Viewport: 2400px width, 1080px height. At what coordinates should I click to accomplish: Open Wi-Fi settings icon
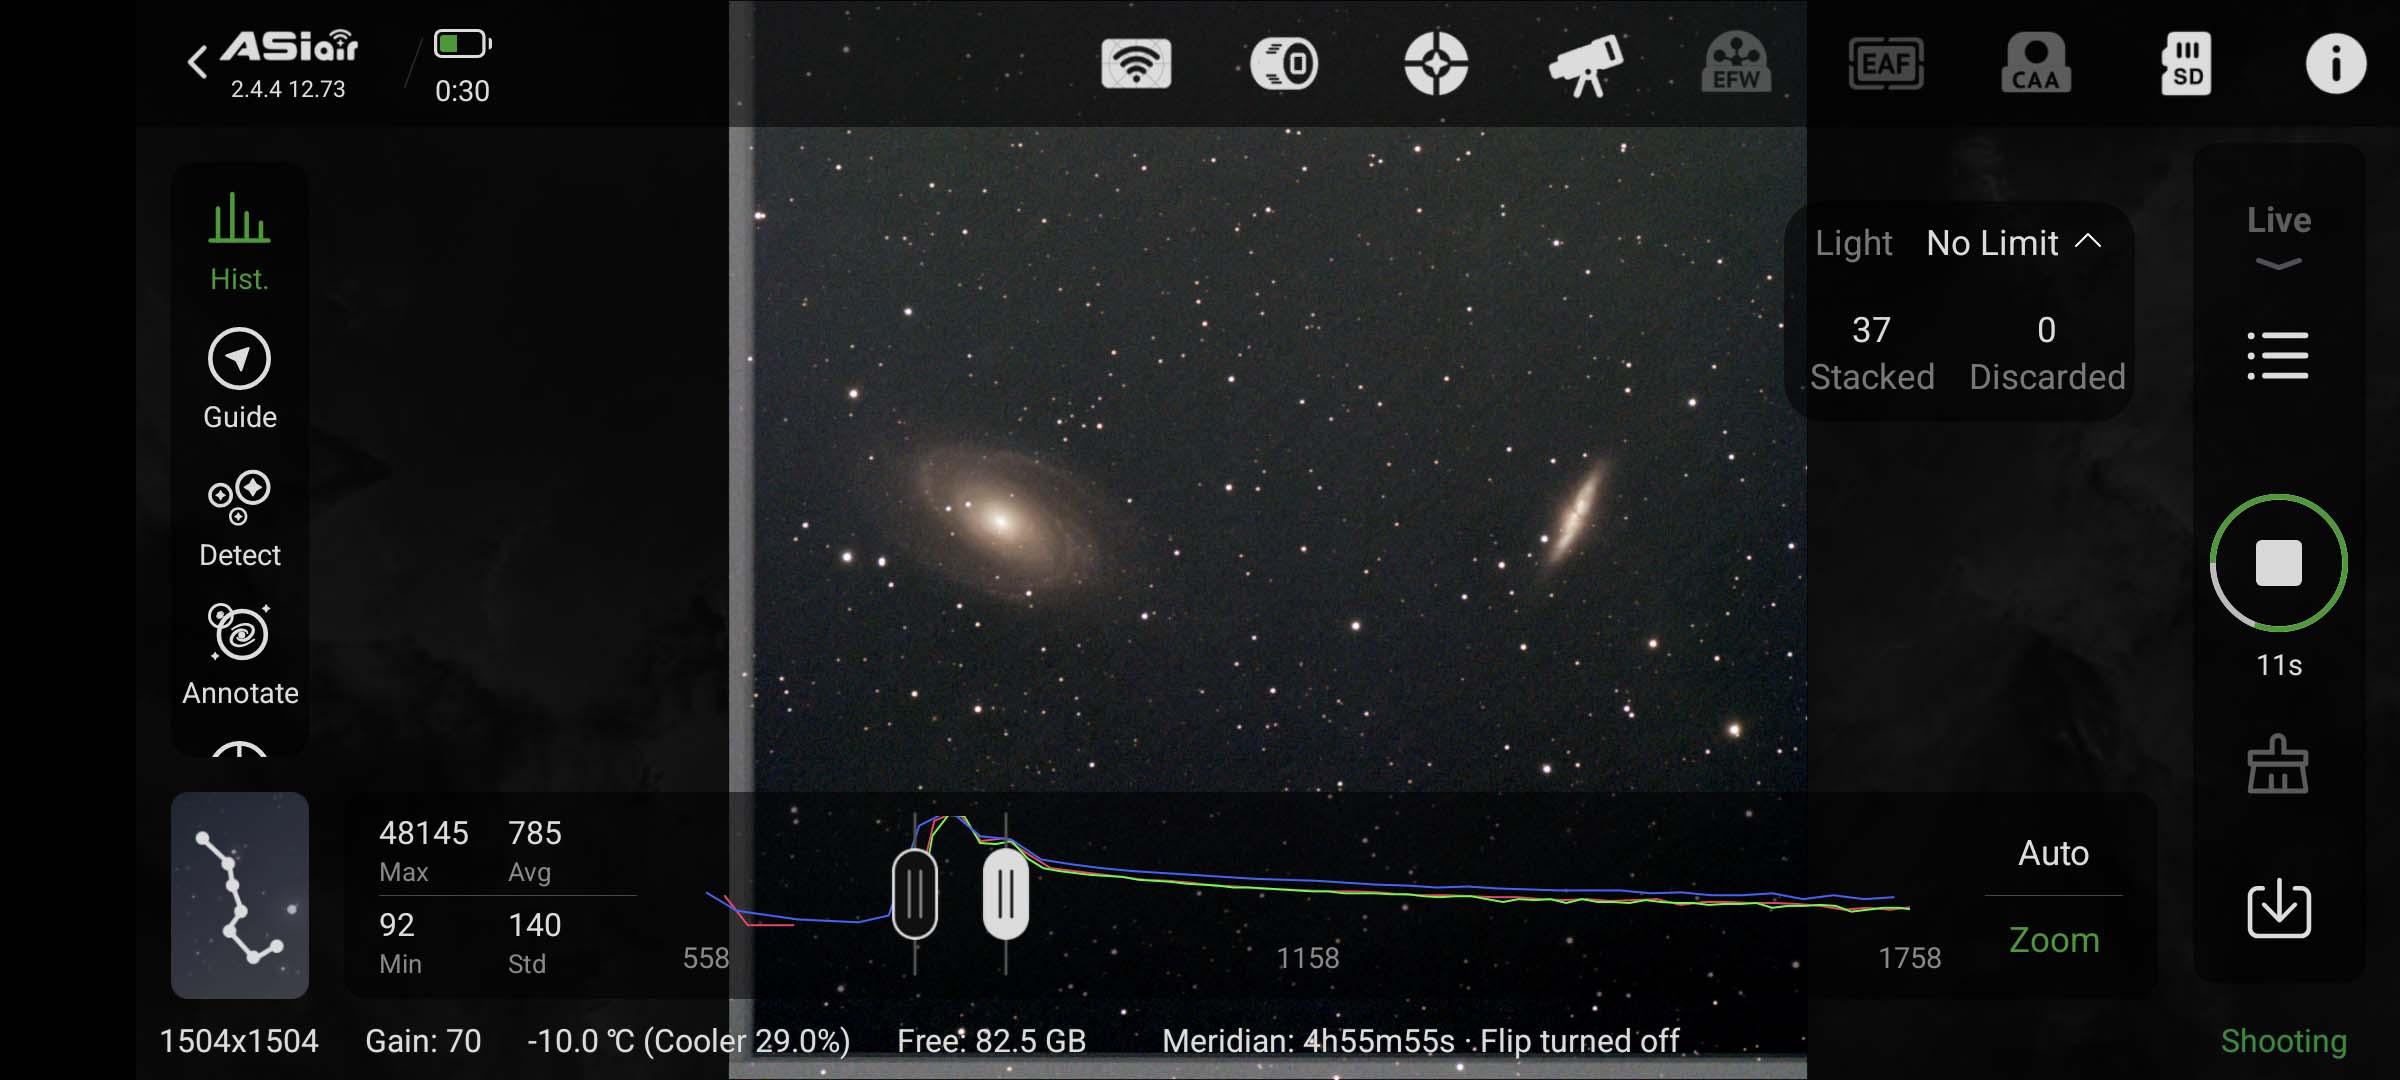1136,64
